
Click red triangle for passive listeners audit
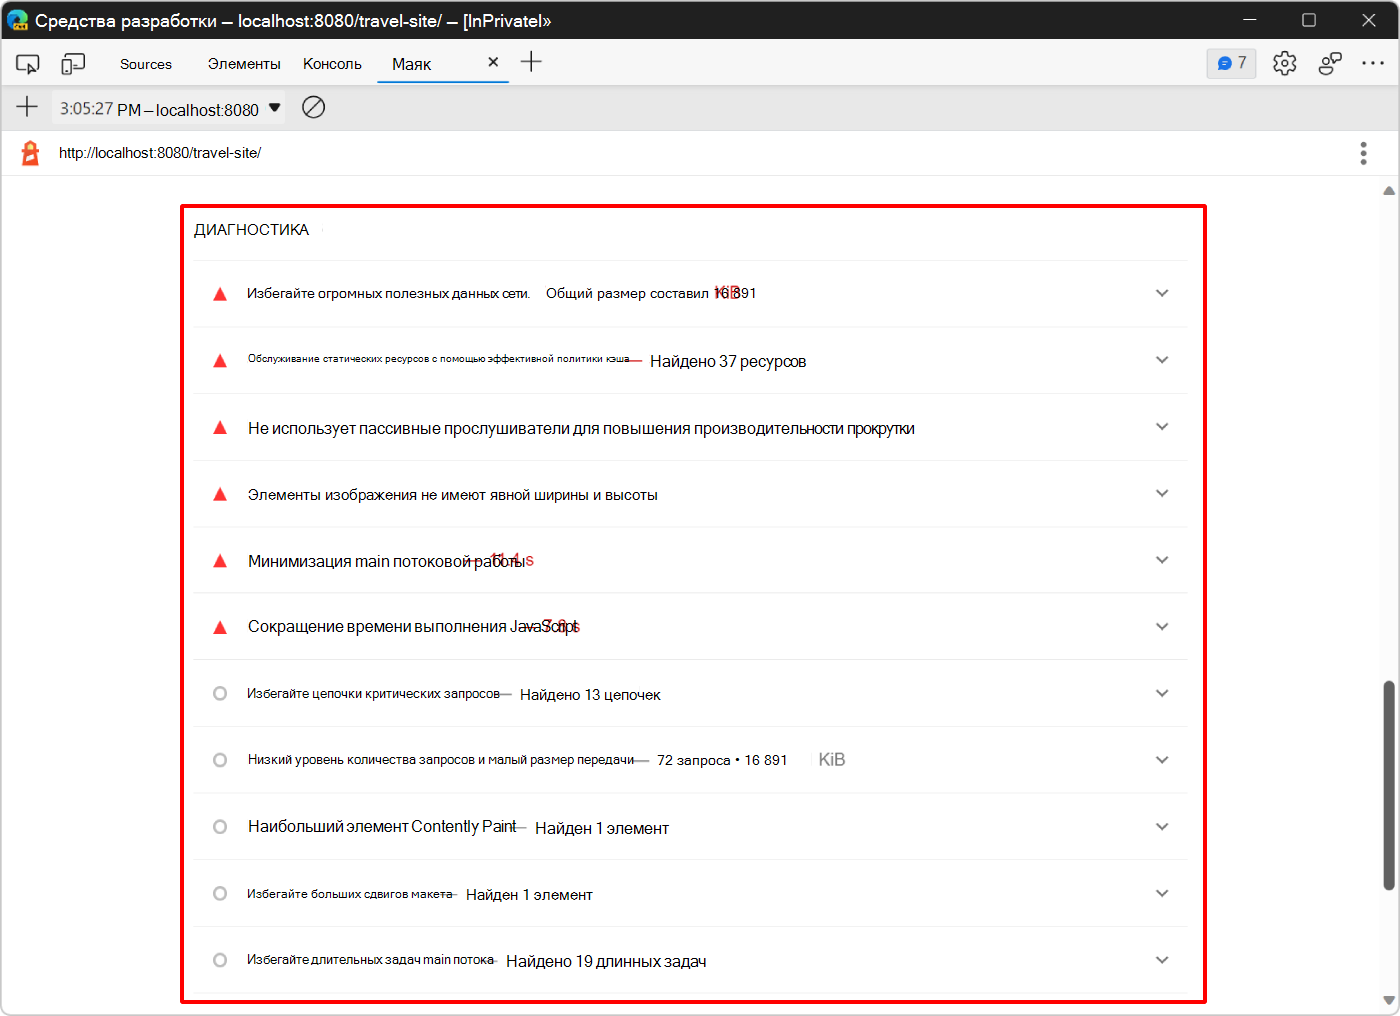(220, 428)
